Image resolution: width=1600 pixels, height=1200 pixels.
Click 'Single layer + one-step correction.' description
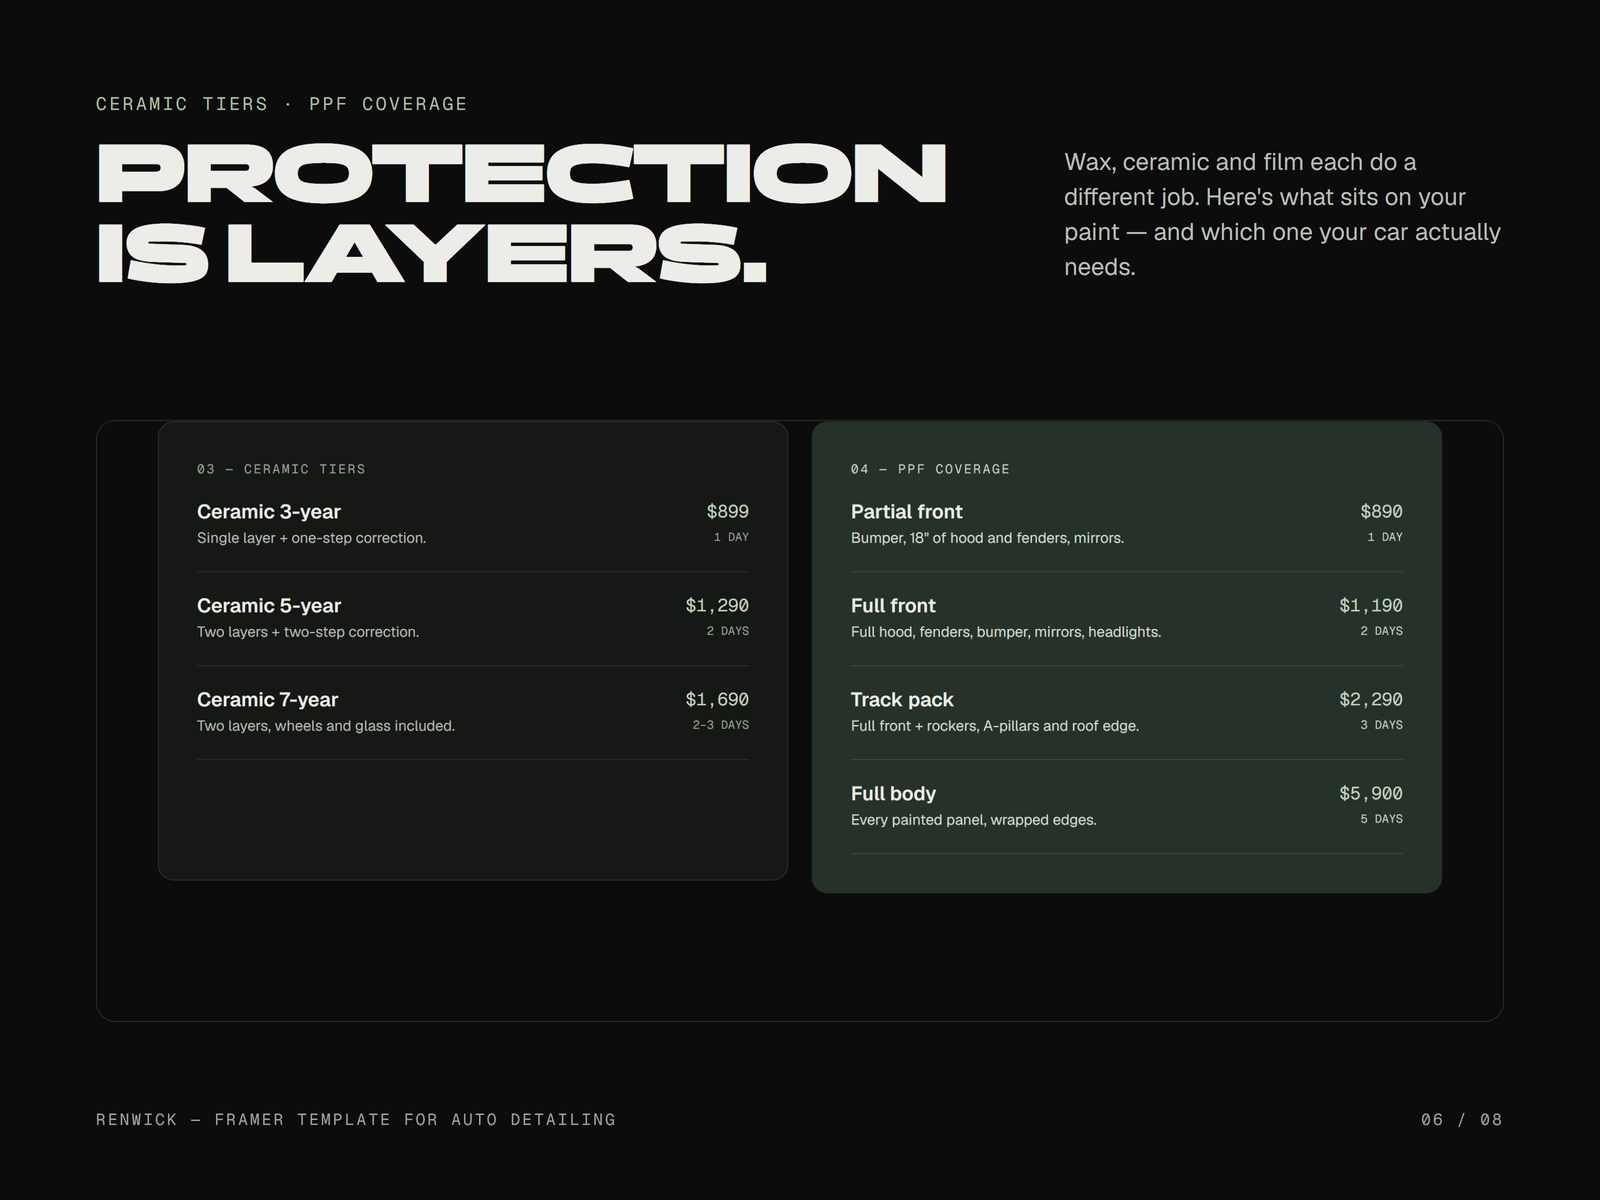311,538
